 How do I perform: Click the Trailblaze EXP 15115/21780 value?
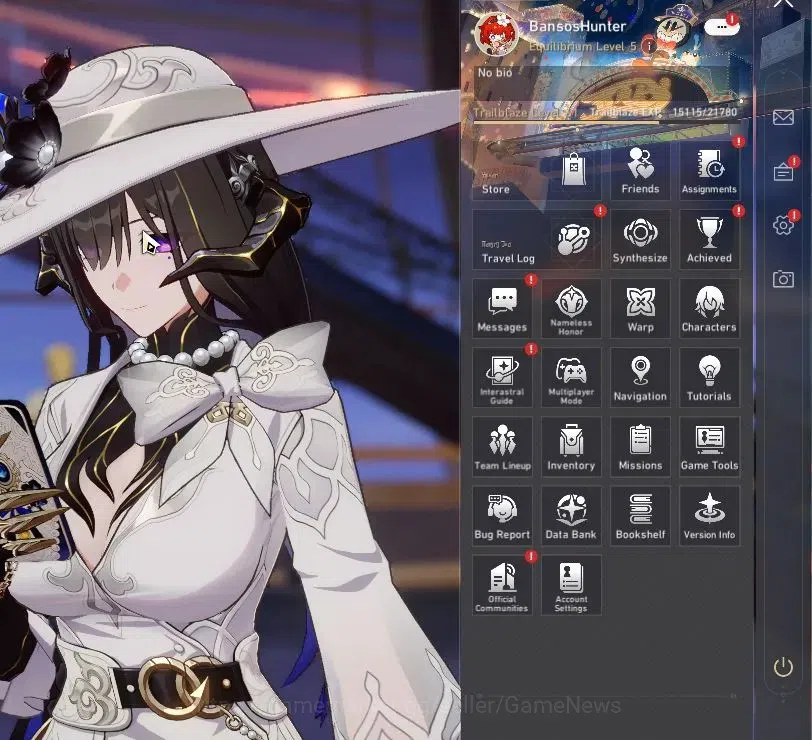point(704,112)
